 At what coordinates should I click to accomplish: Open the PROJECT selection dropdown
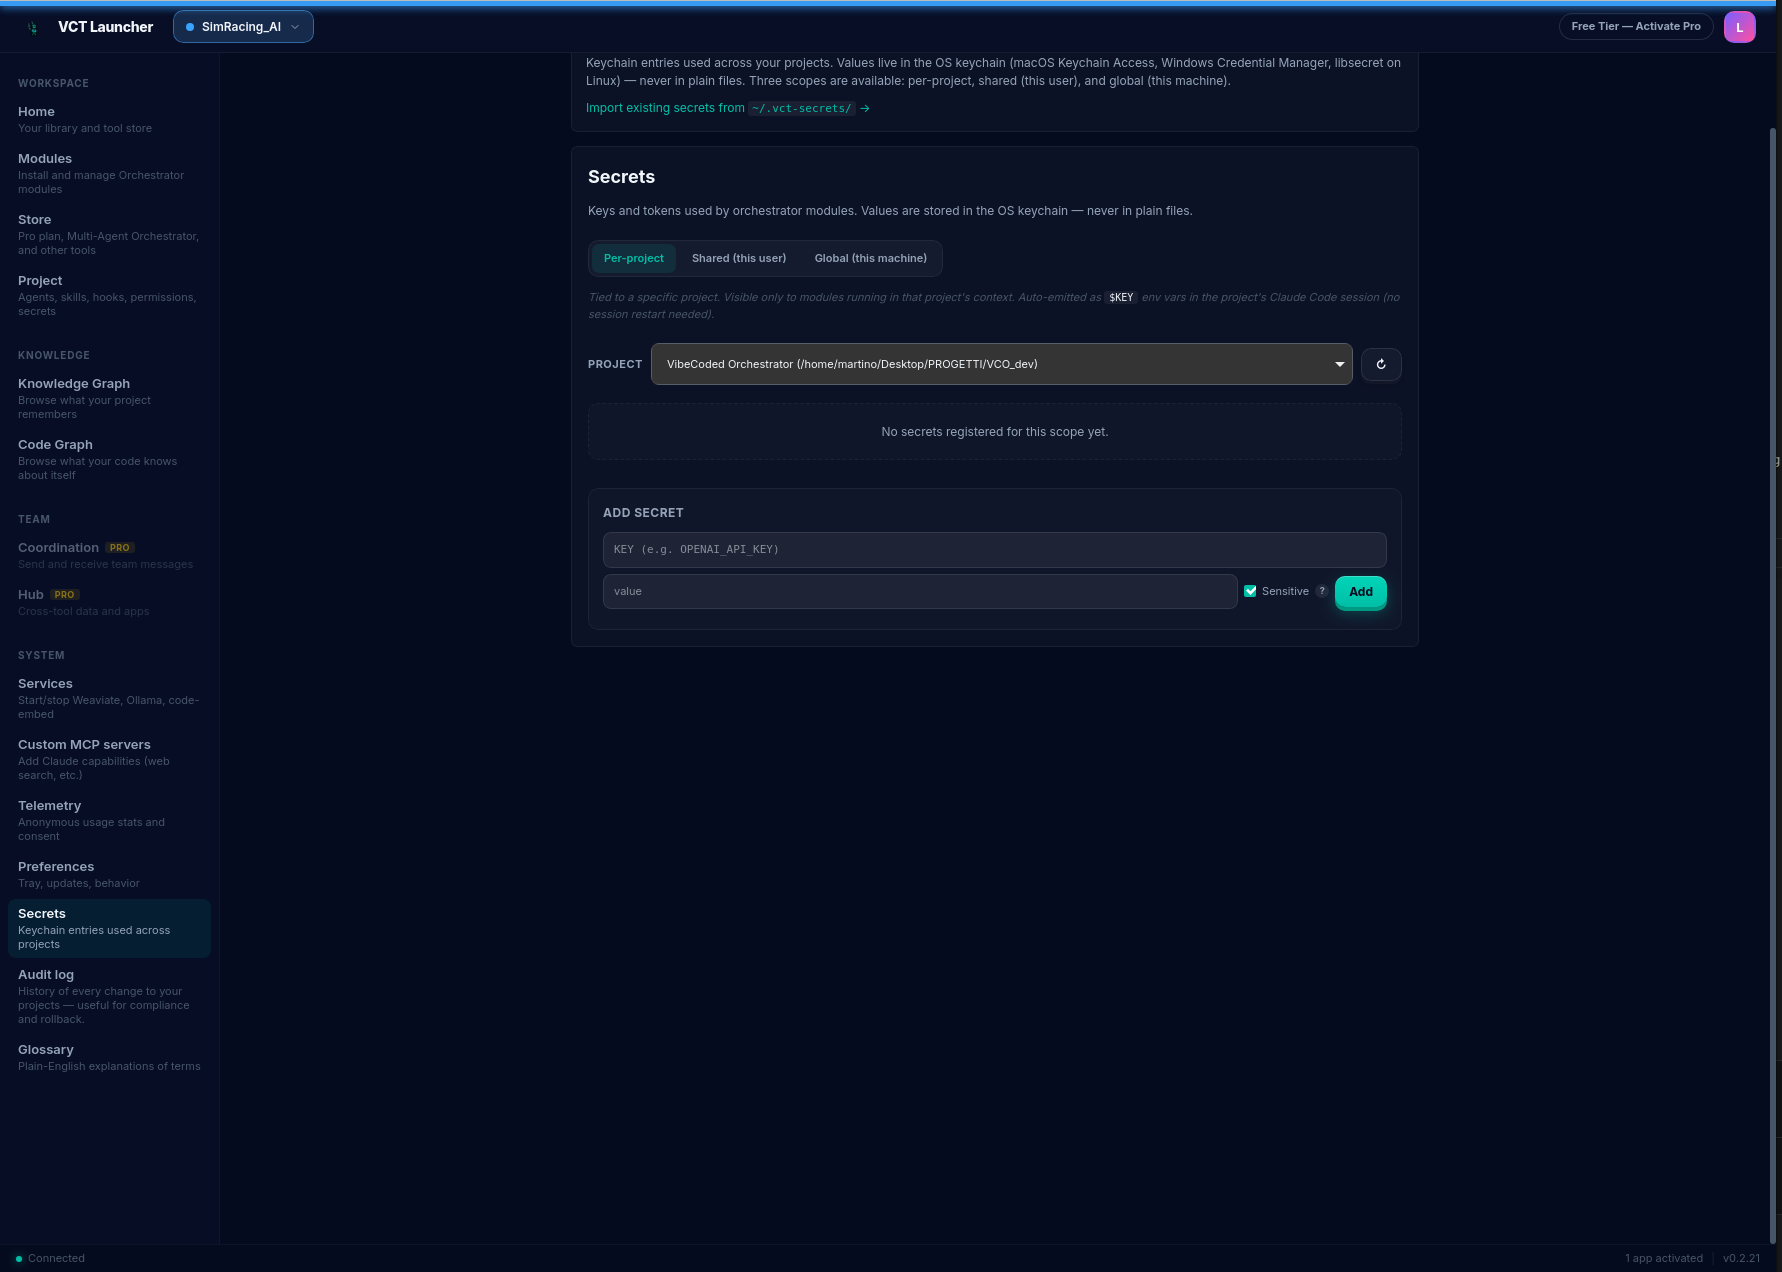point(1001,364)
